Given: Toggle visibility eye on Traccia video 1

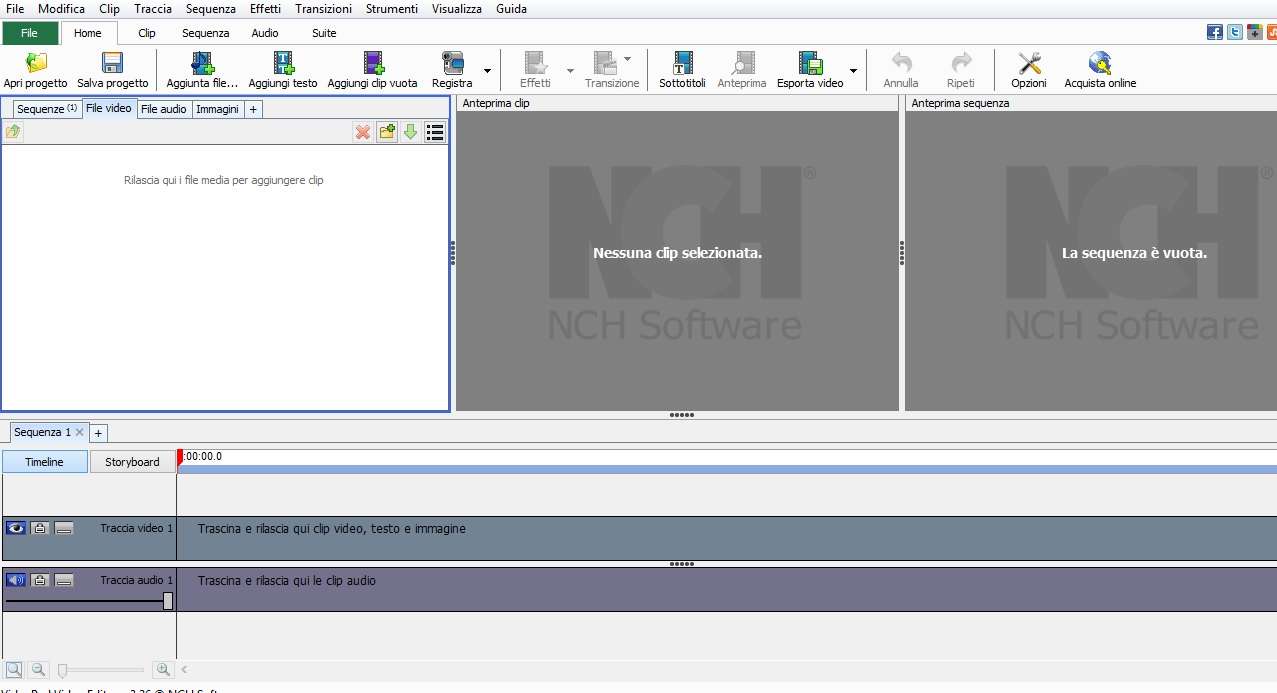Looking at the screenshot, I should 16,528.
